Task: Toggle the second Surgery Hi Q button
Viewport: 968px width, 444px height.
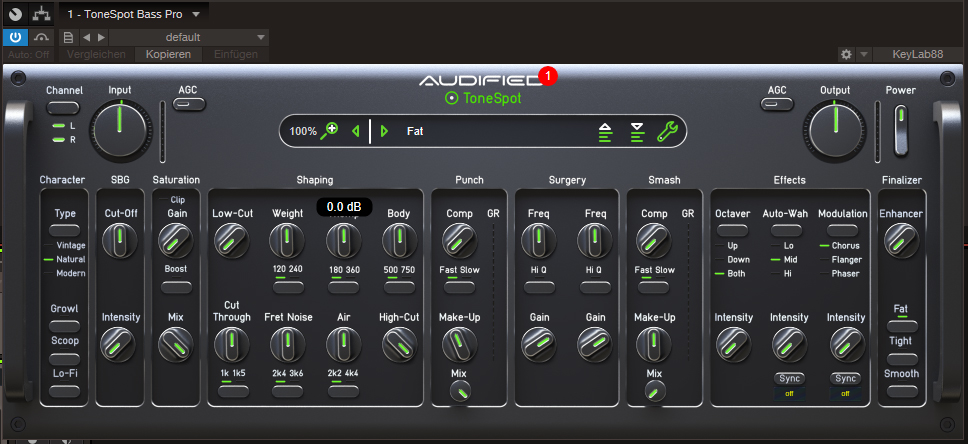Action: click(x=596, y=287)
